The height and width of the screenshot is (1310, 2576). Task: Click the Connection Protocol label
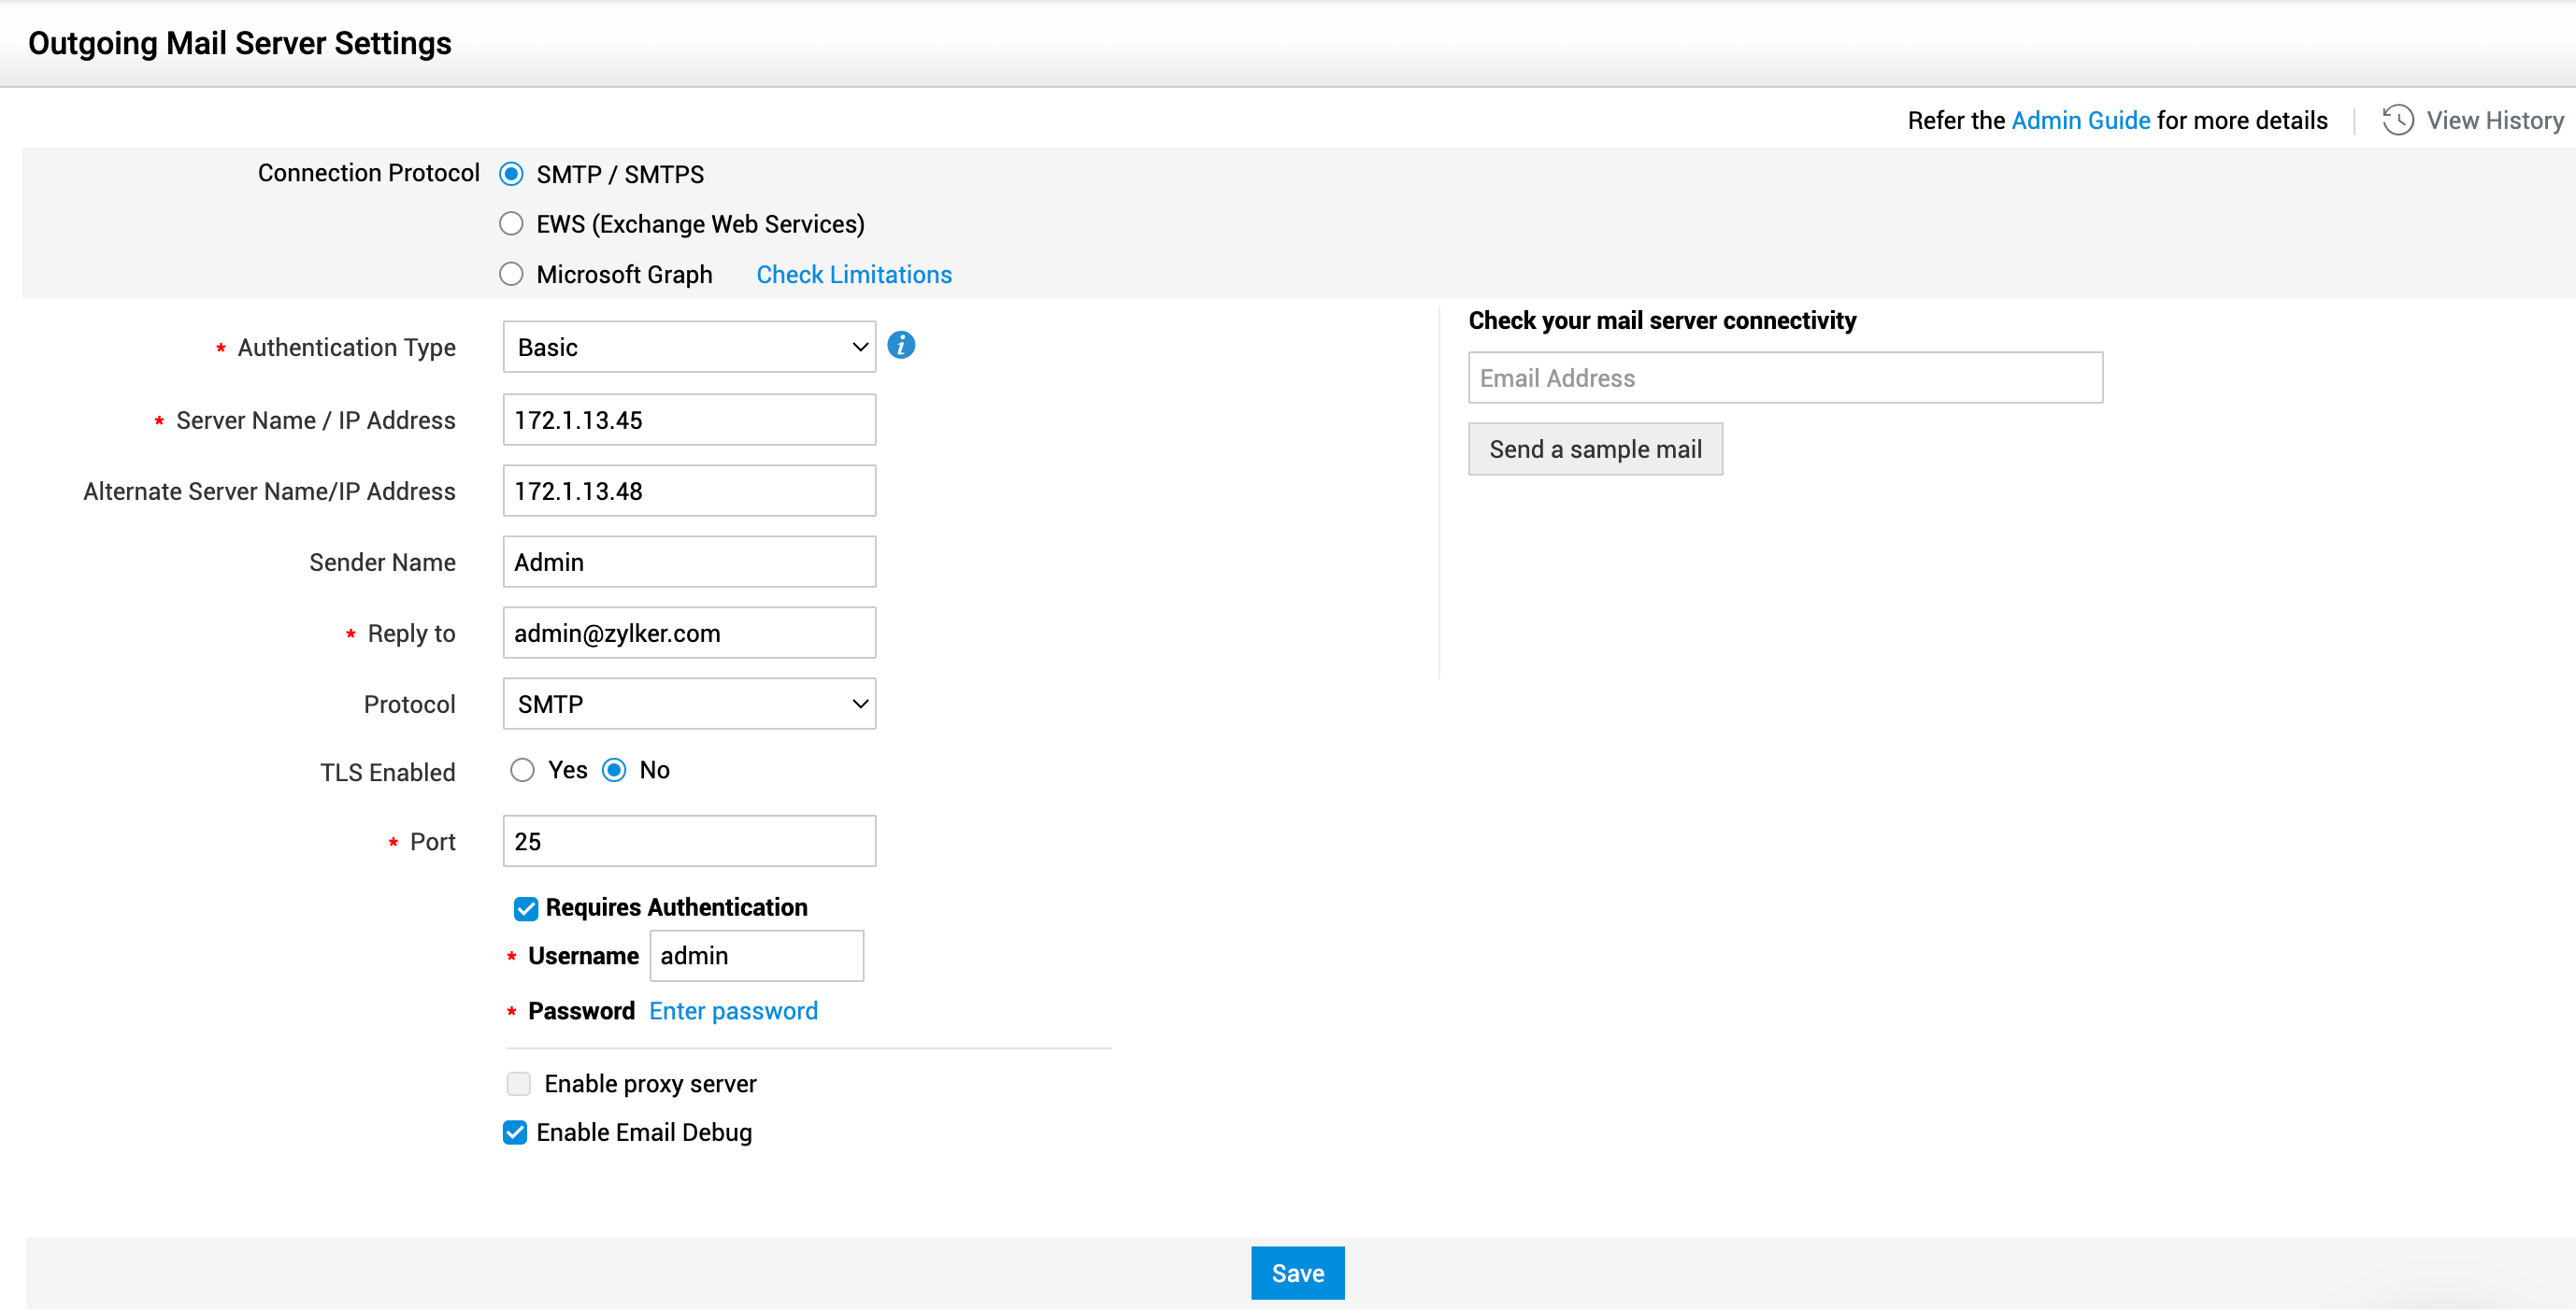(x=368, y=173)
